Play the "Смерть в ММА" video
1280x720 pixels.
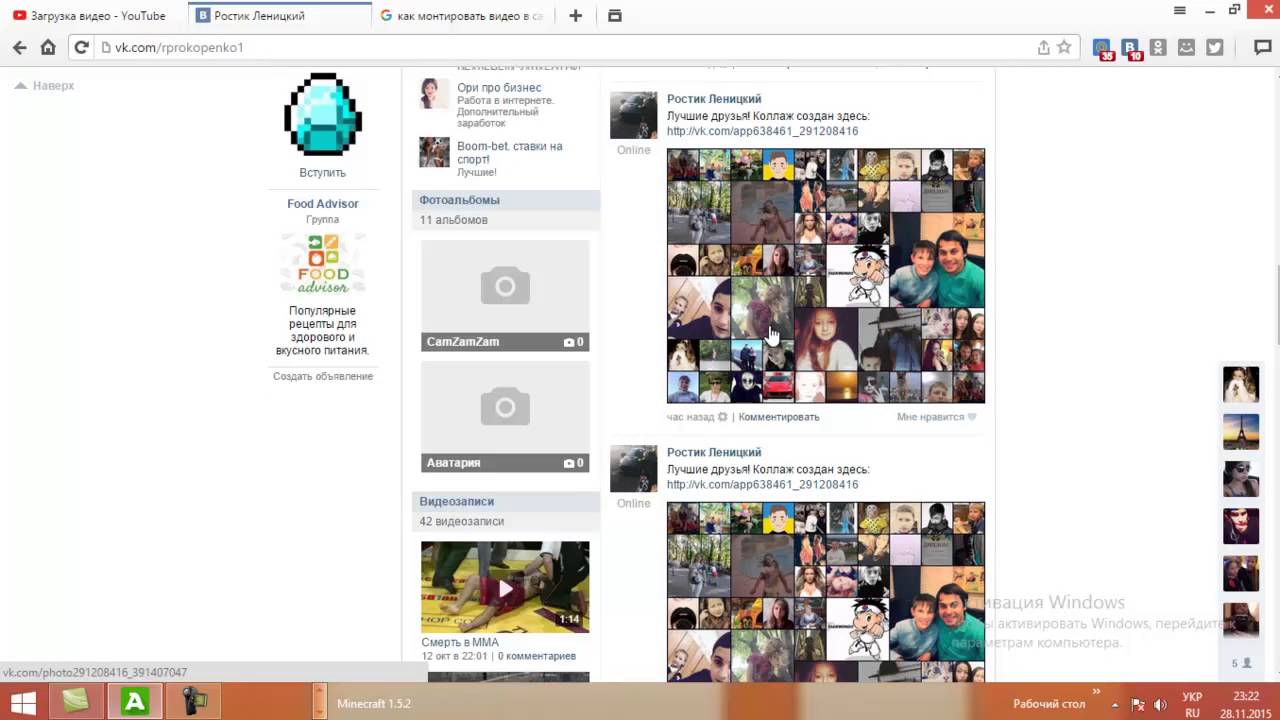505,587
